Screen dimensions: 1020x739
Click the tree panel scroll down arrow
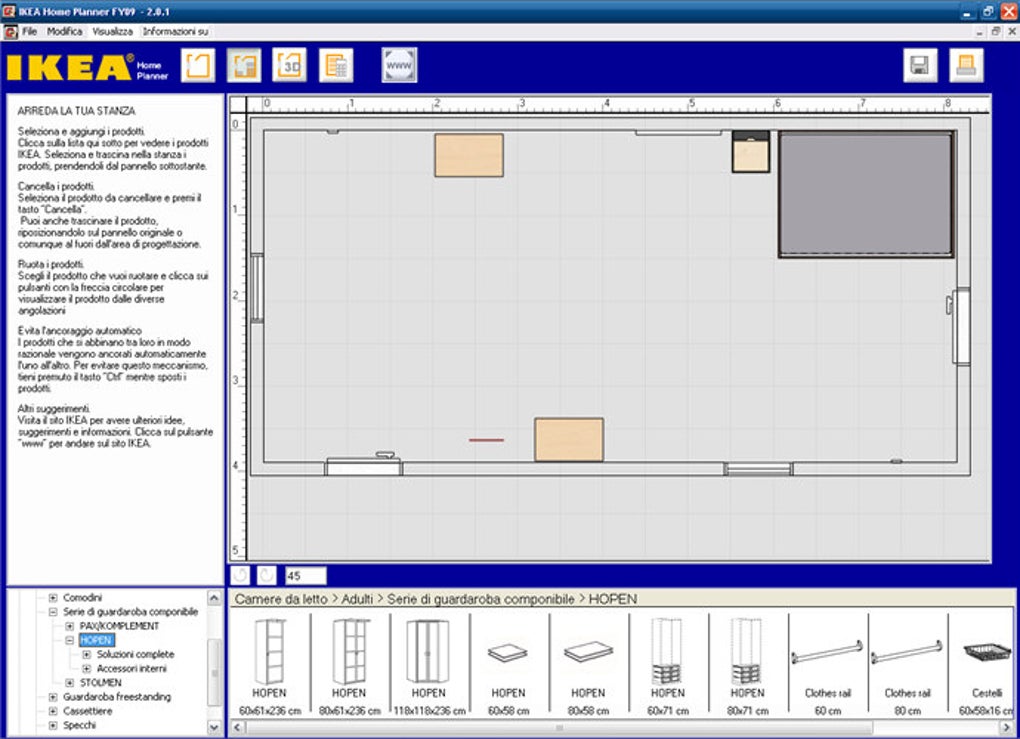[214, 727]
